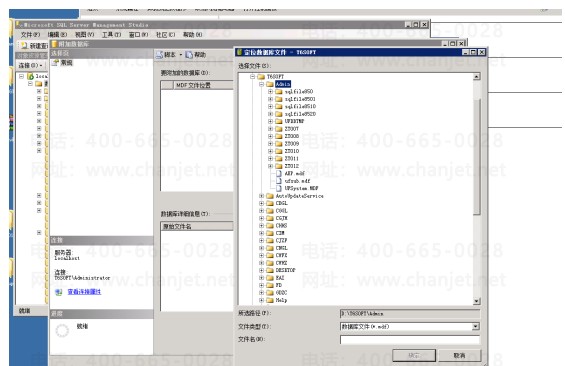Click the New Query (新建查询) toolbar icon
Image resolution: width=565 pixels, height=366 pixels.
pos(24,45)
